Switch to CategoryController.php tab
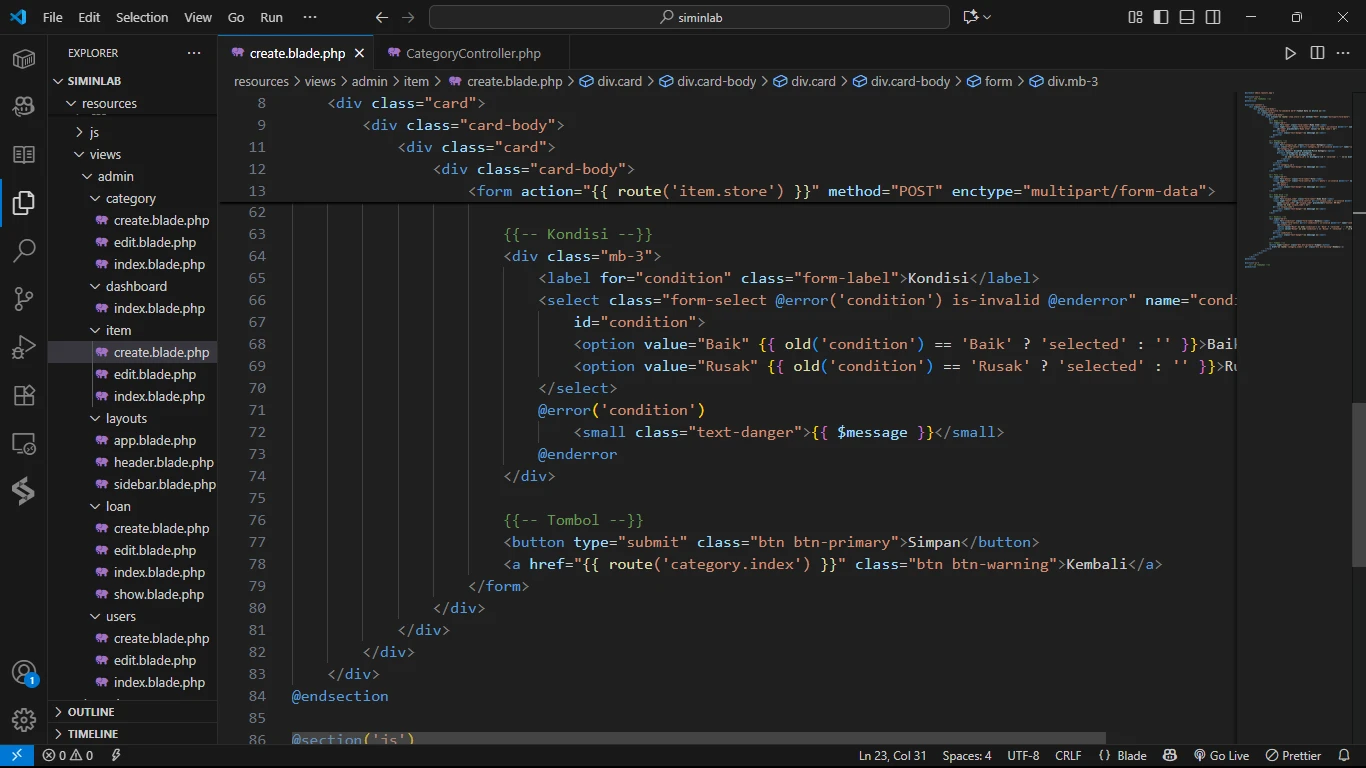The image size is (1366, 768). [x=472, y=53]
